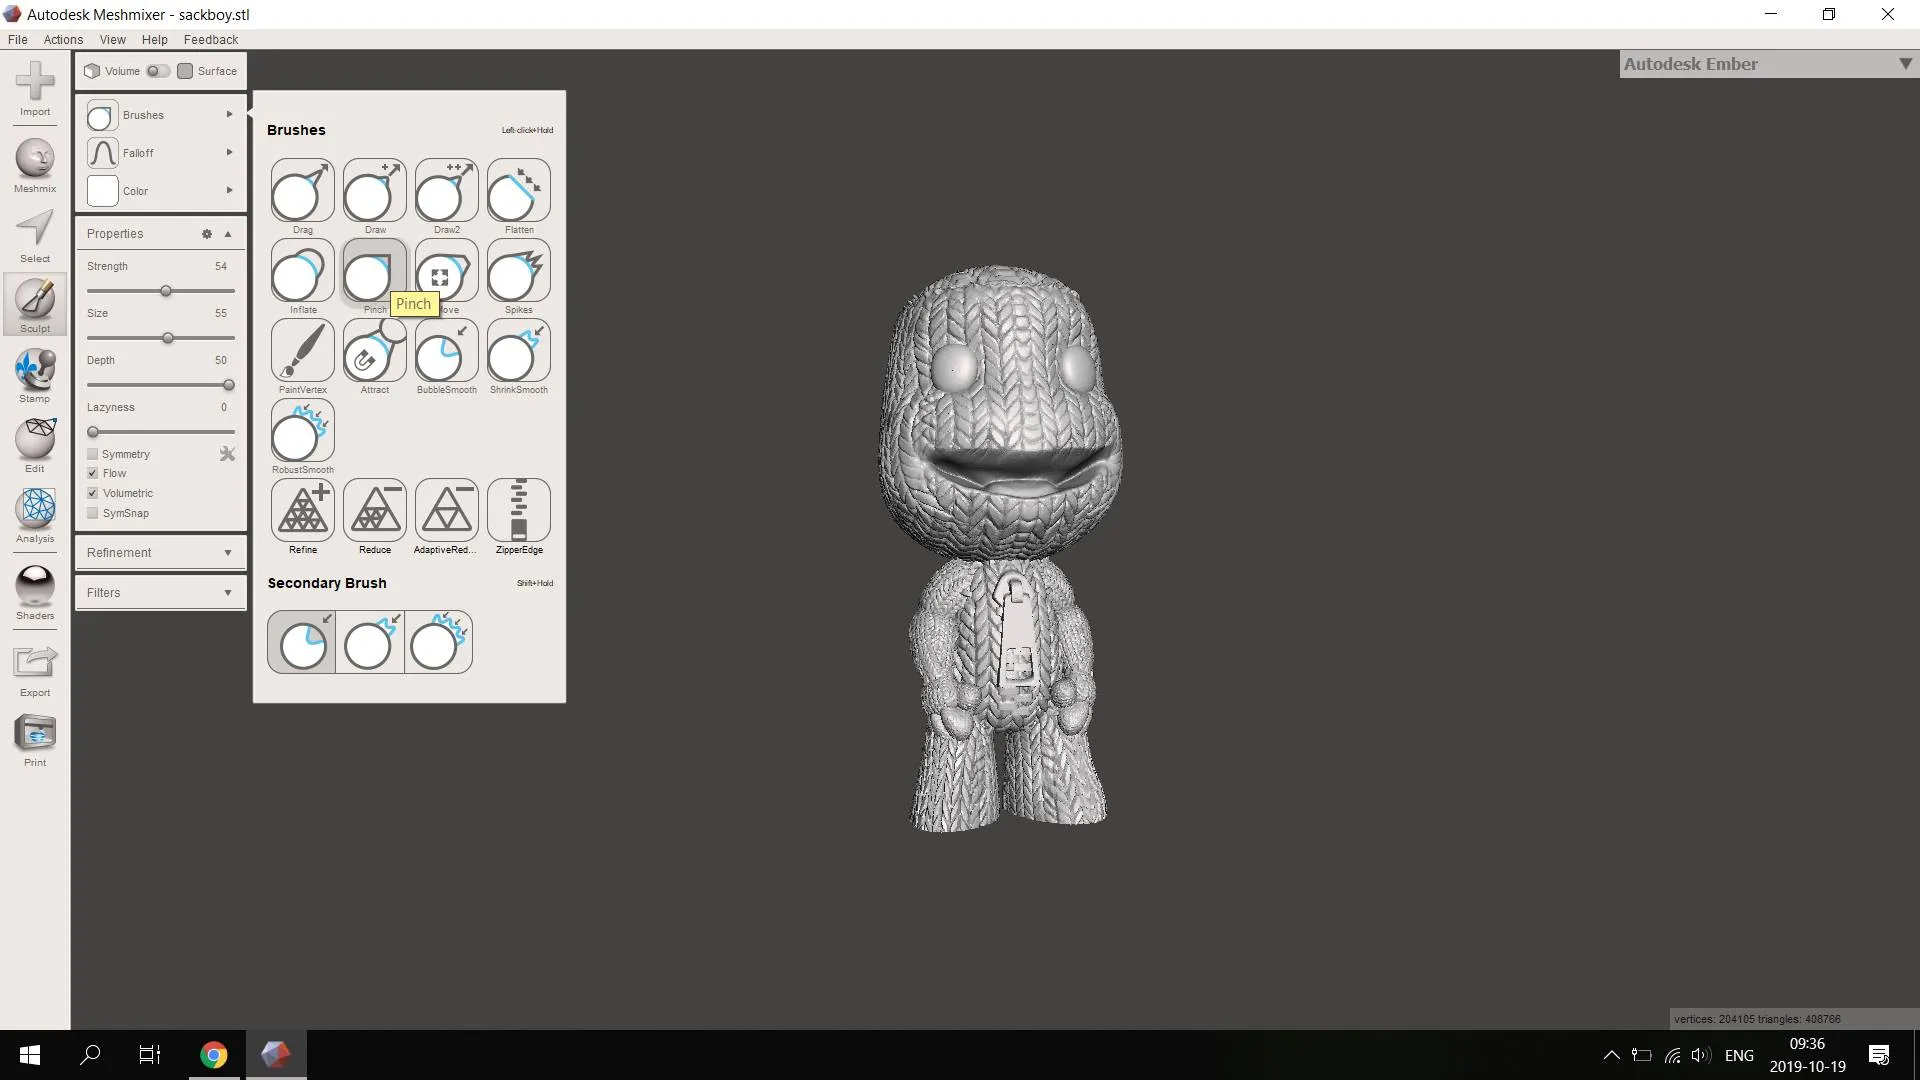
Task: Select the Flatten brush
Action: [x=518, y=190]
